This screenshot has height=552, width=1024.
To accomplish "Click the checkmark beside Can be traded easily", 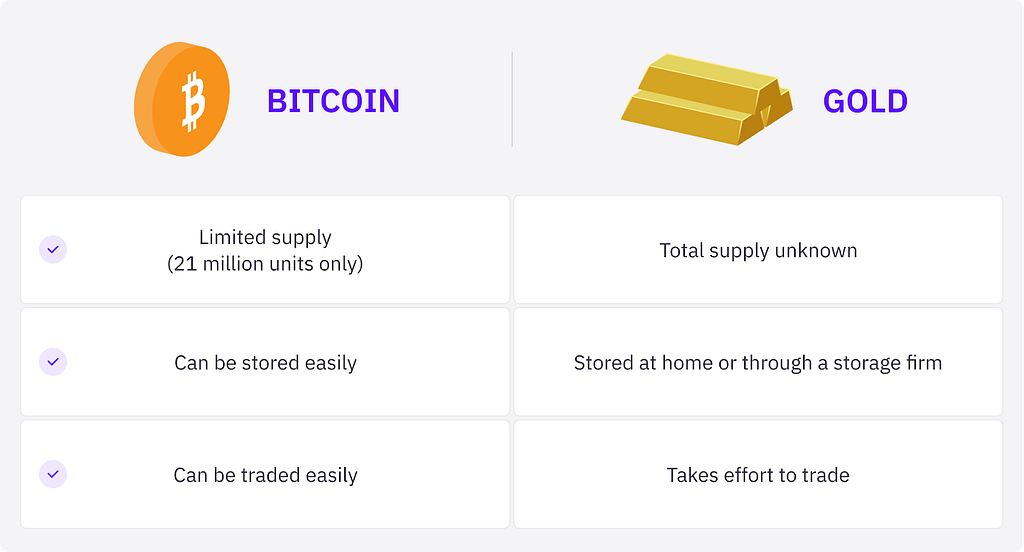I will 53,474.
